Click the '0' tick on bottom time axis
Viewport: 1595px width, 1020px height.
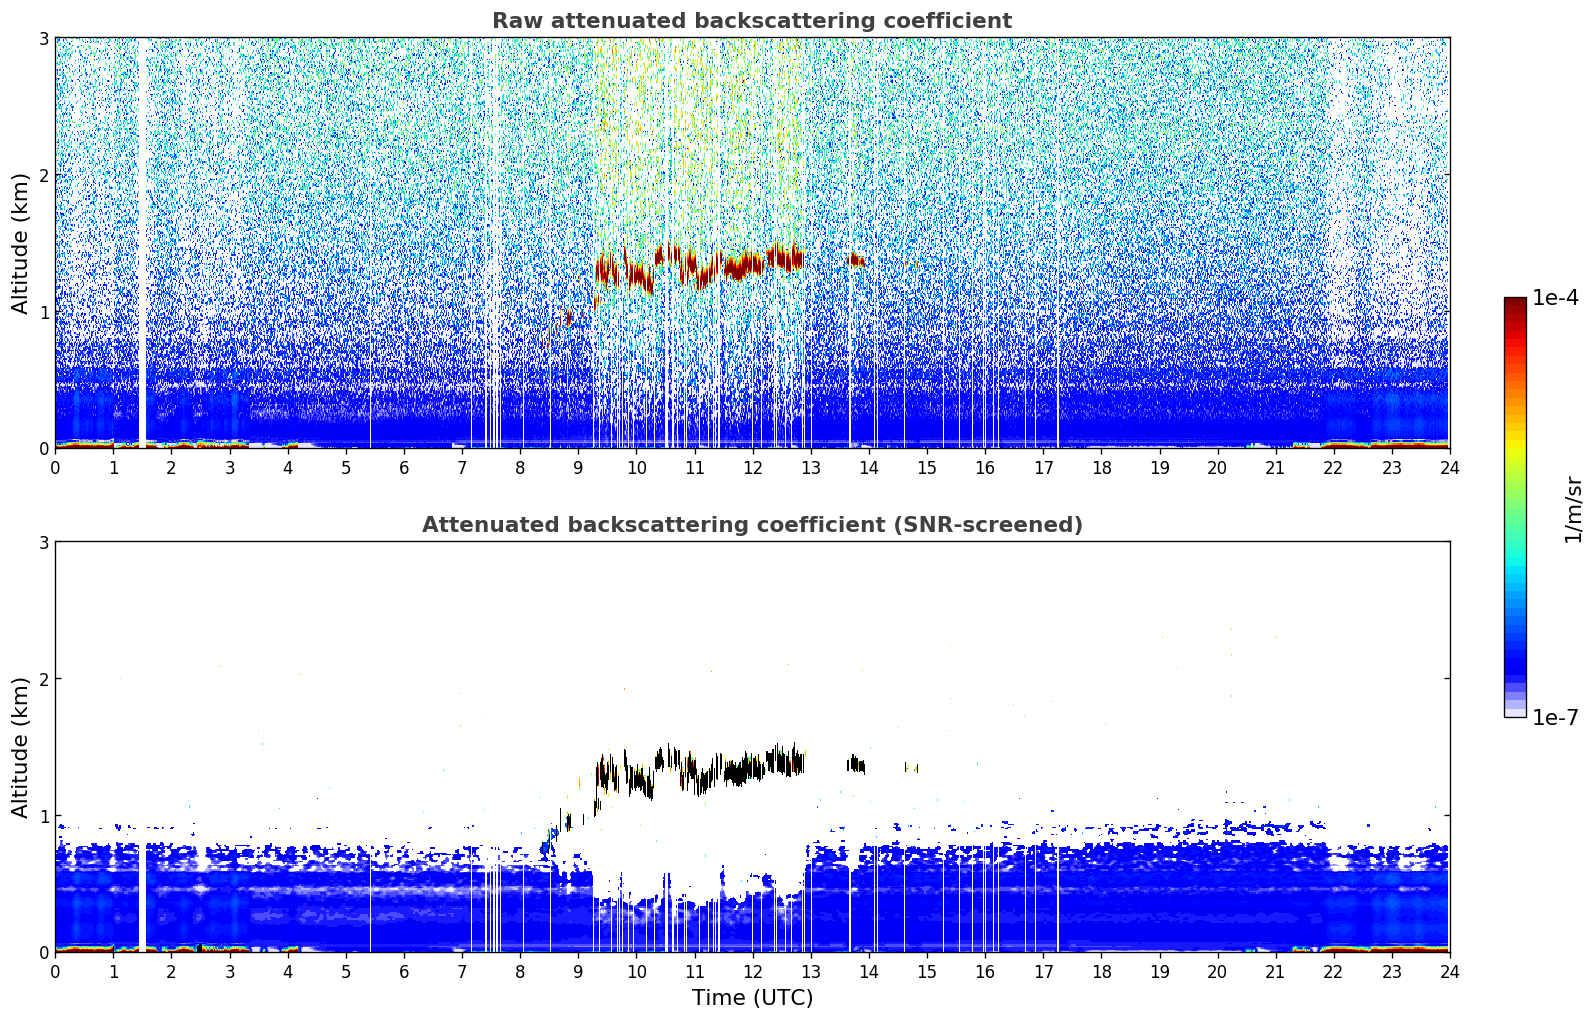(55, 971)
